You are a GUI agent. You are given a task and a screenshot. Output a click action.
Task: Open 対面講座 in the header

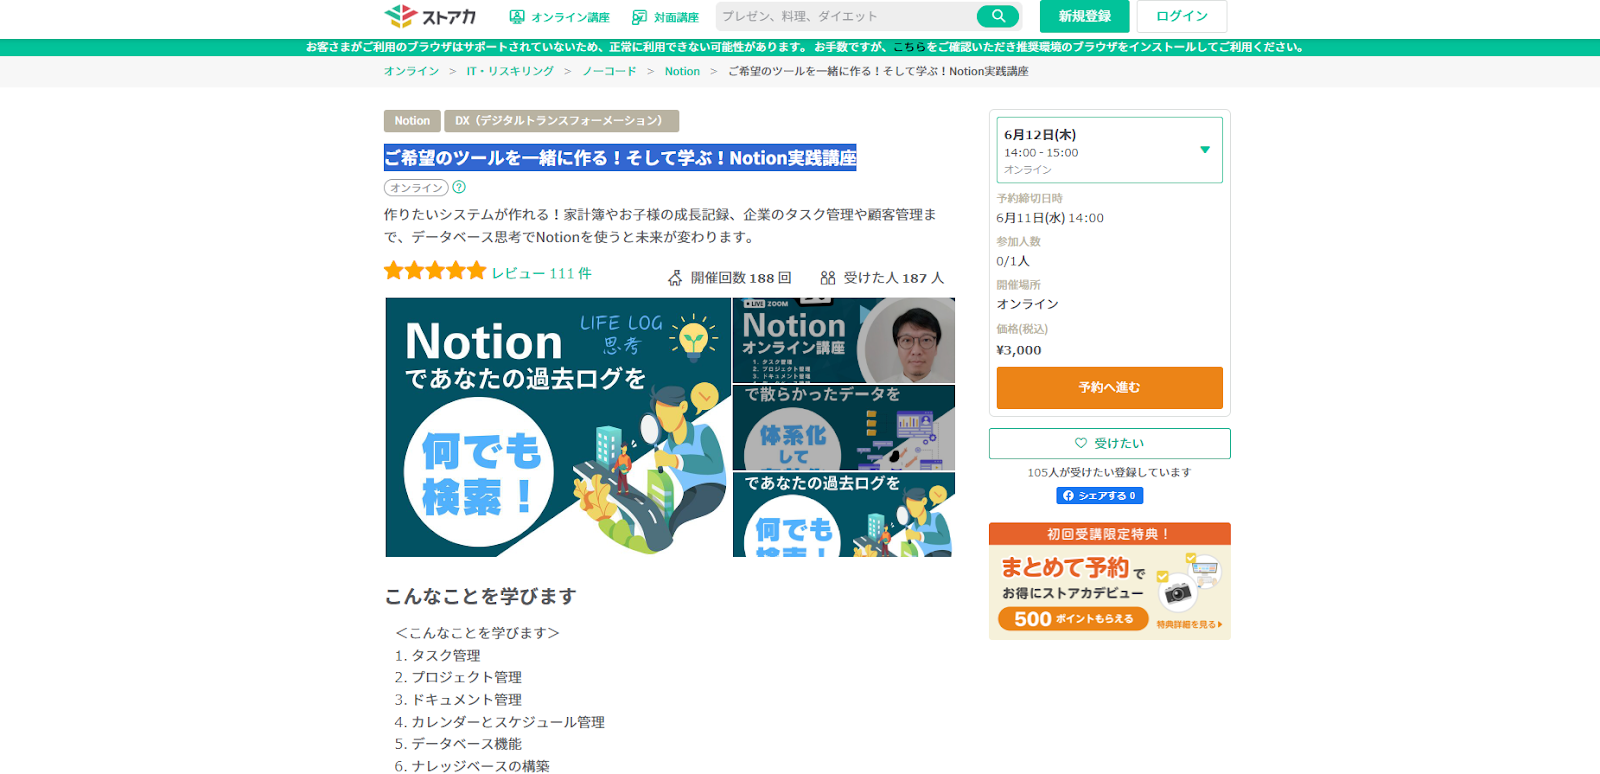pos(665,17)
